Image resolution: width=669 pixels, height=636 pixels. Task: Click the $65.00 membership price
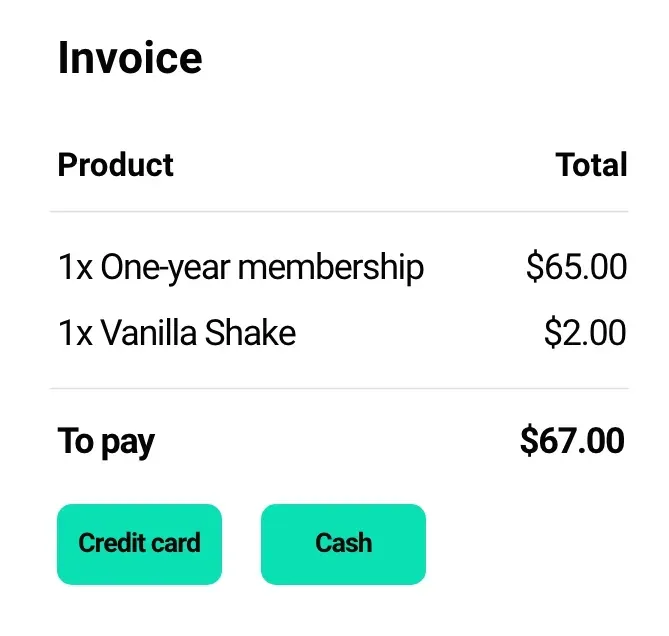576,268
